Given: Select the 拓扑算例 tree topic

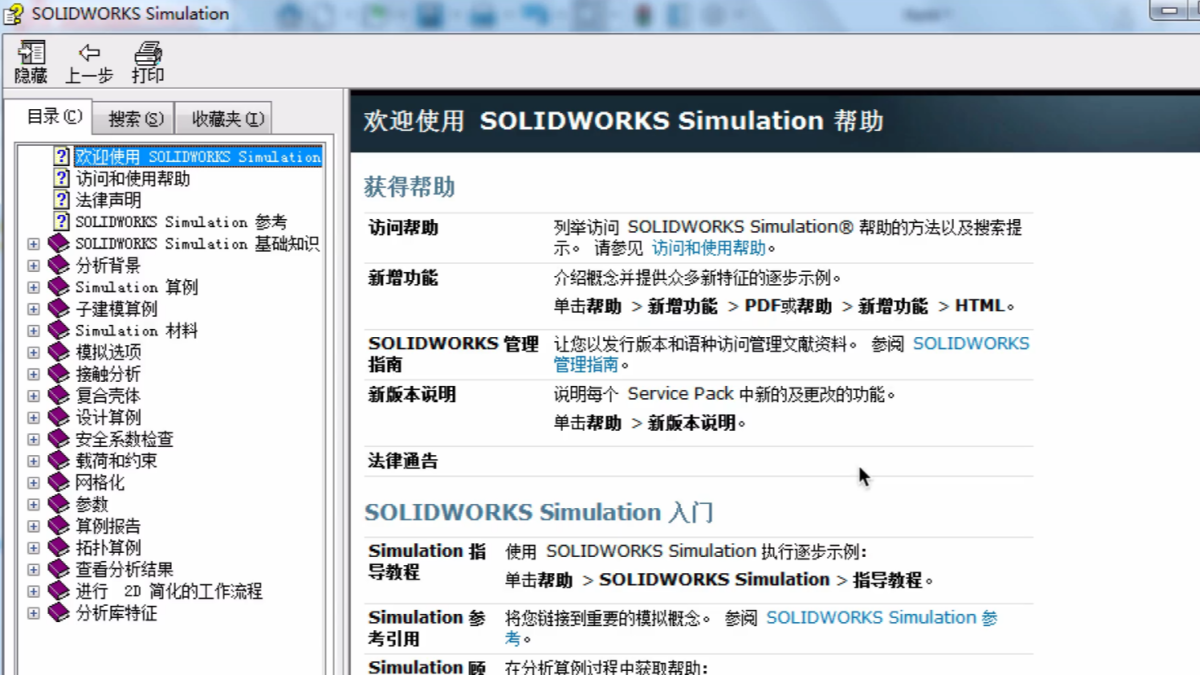Looking at the screenshot, I should (x=108, y=548).
